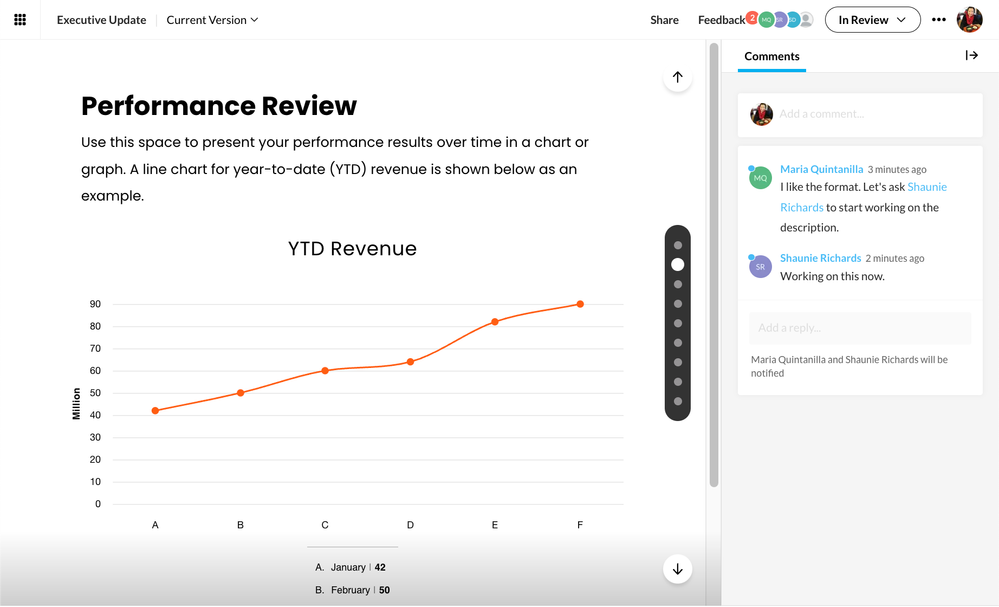Open the app grid launcher icon
Screen dimensions: 999x607
click(x=20, y=20)
